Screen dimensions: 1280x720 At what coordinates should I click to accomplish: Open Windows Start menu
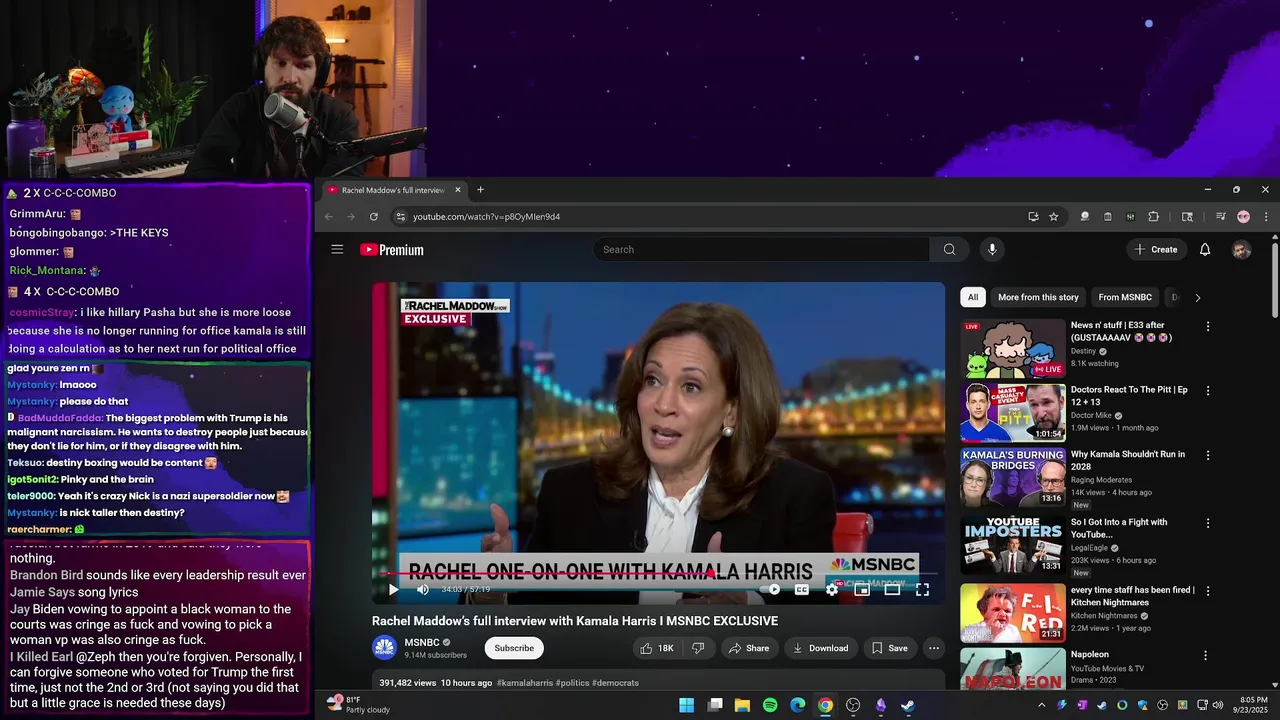click(x=687, y=705)
